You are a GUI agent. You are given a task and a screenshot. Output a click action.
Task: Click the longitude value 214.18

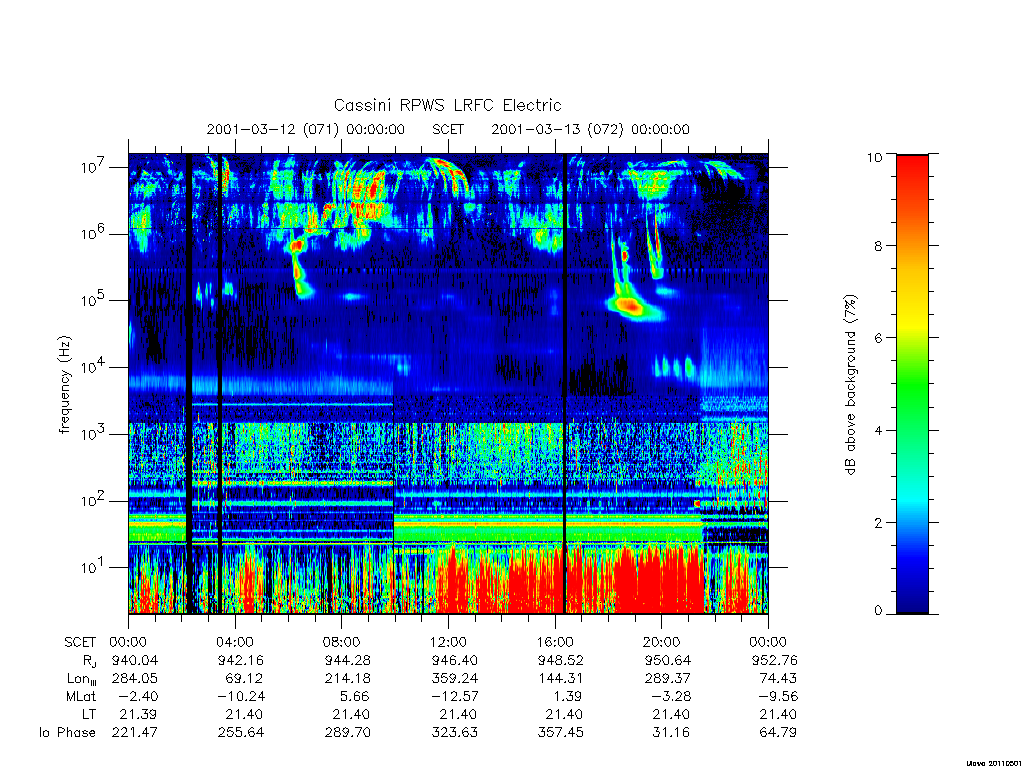point(347,679)
